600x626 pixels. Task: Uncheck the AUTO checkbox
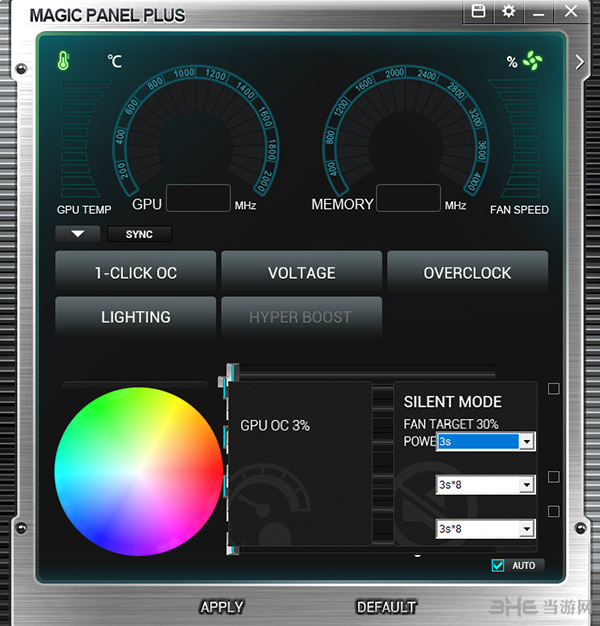[498, 565]
